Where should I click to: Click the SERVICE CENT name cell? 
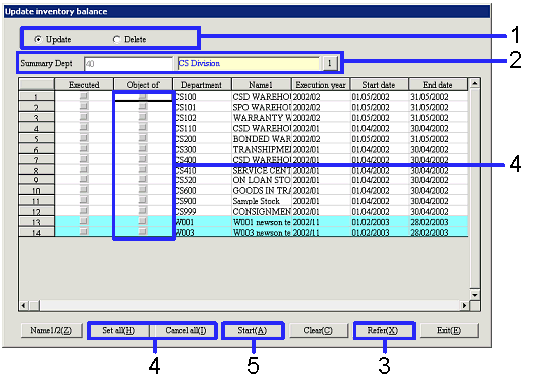[262, 170]
